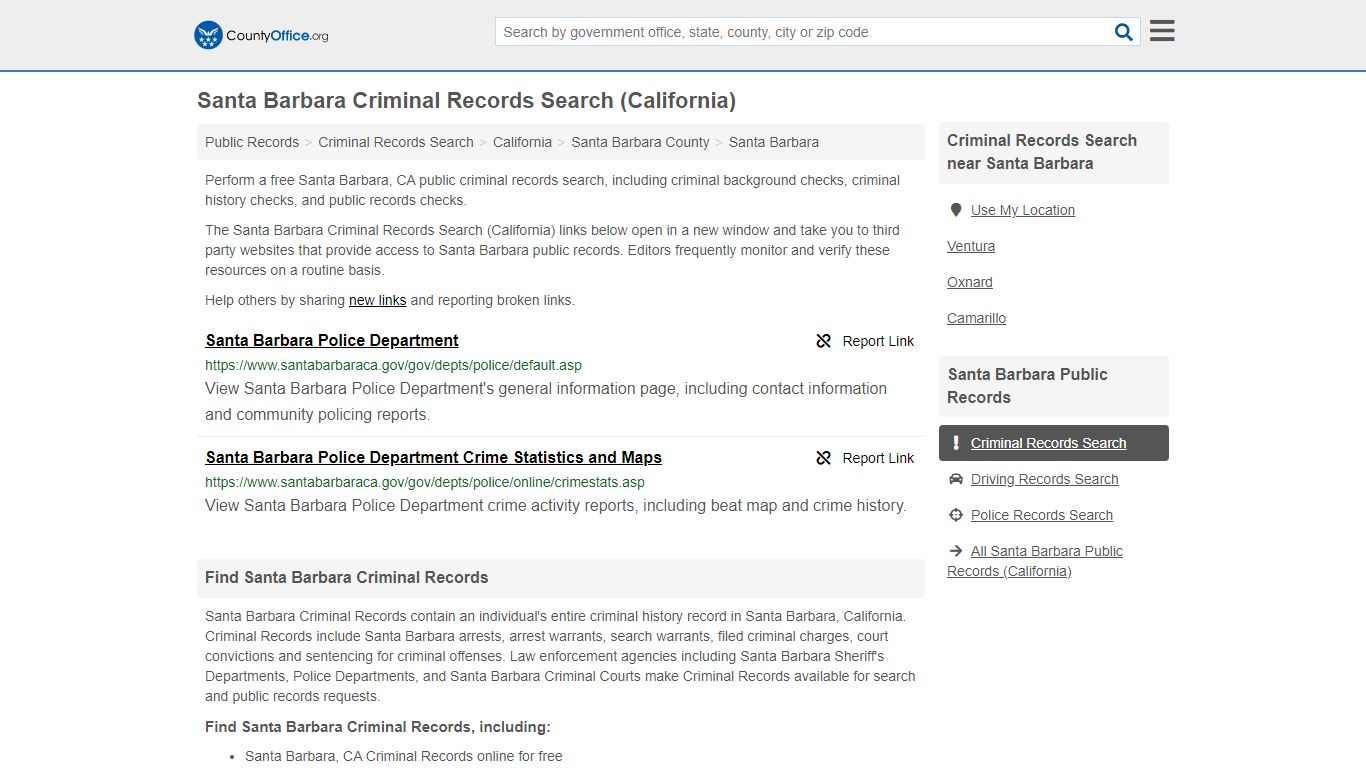Click 'Find Santa Barbara Criminal Records, including:' text
The width and height of the screenshot is (1366, 768).
[x=378, y=727]
